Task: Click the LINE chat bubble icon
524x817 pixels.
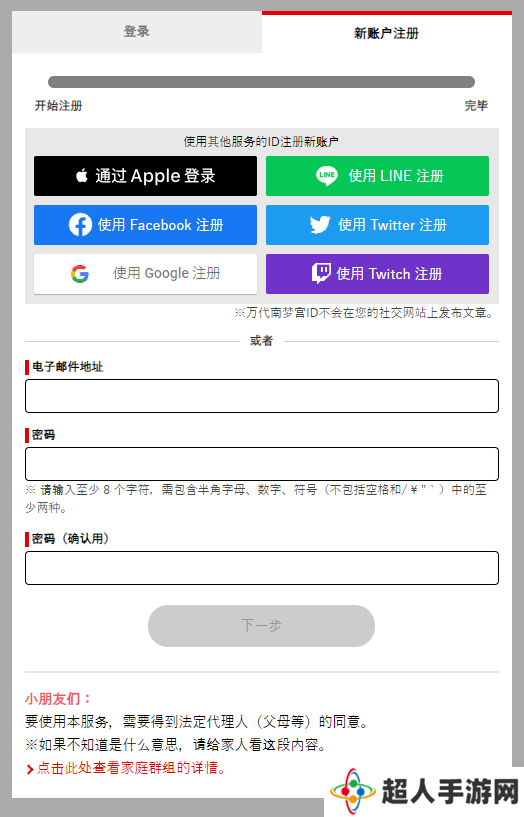Action: click(x=327, y=176)
